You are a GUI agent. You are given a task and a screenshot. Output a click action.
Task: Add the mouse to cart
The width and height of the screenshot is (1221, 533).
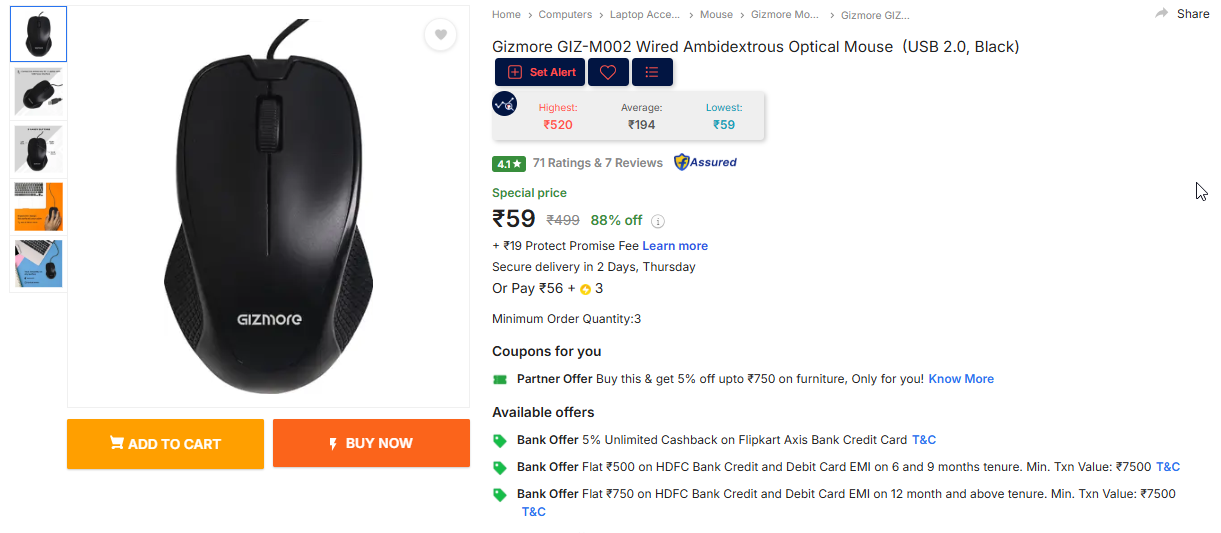[165, 444]
